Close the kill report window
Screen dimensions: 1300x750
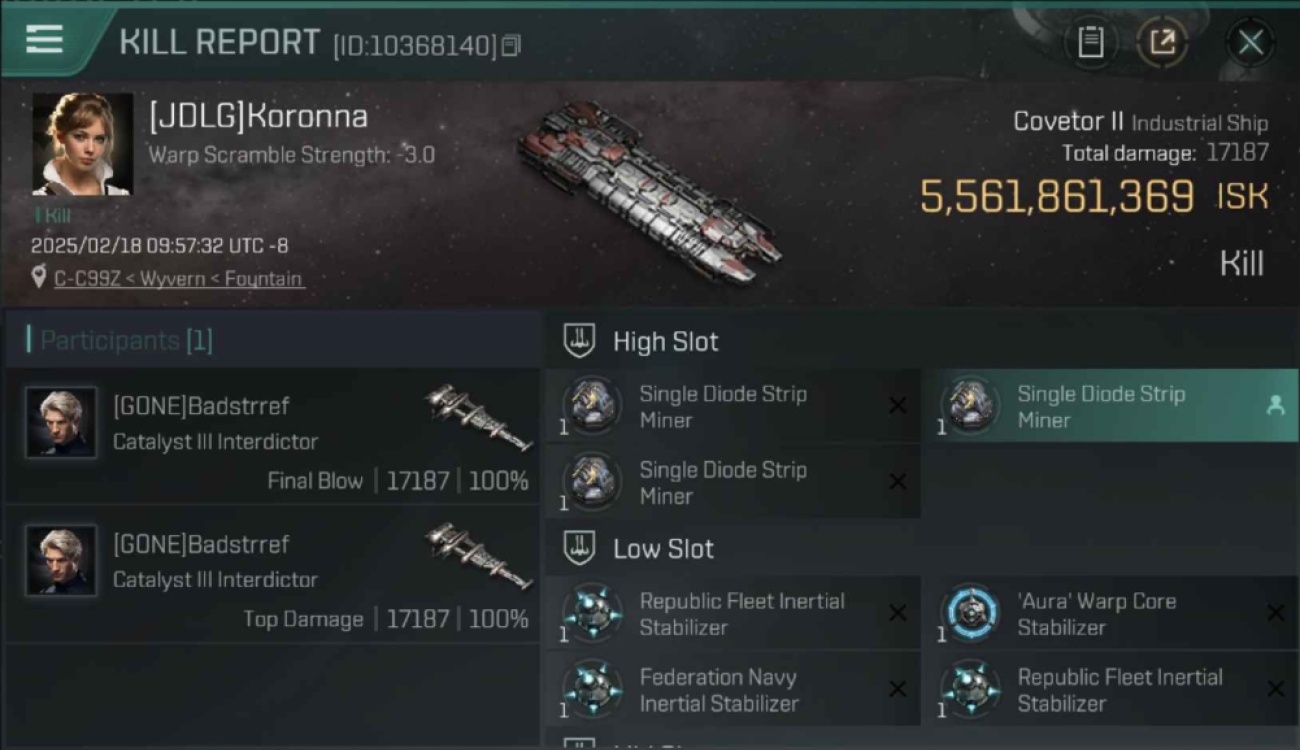1250,42
